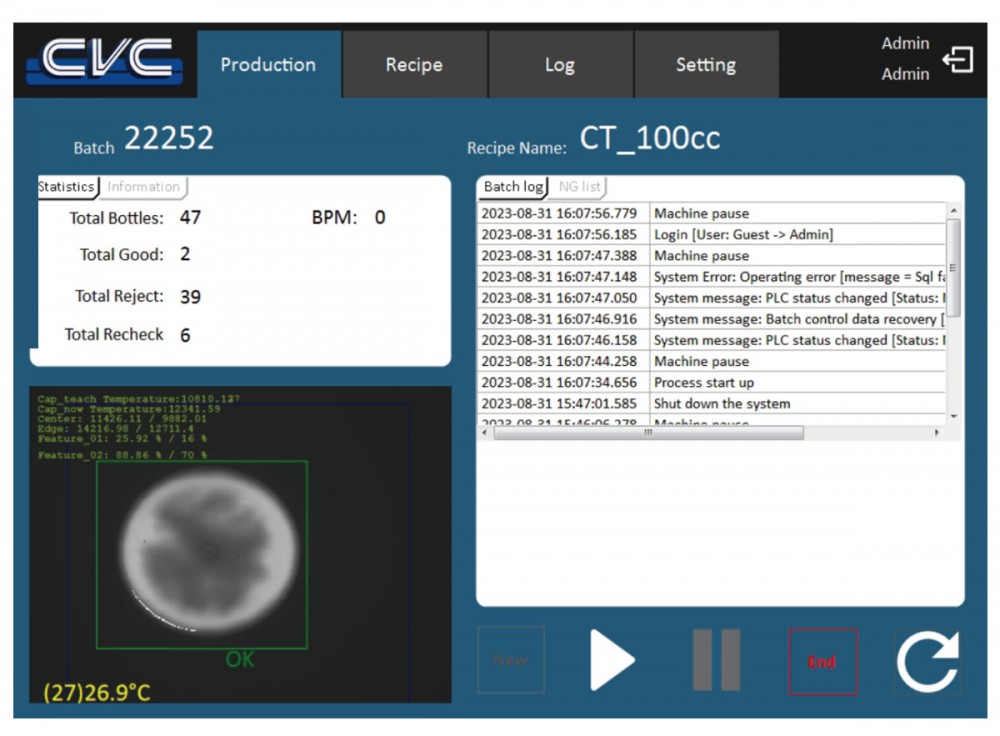Show the NG list tab

tap(580, 187)
